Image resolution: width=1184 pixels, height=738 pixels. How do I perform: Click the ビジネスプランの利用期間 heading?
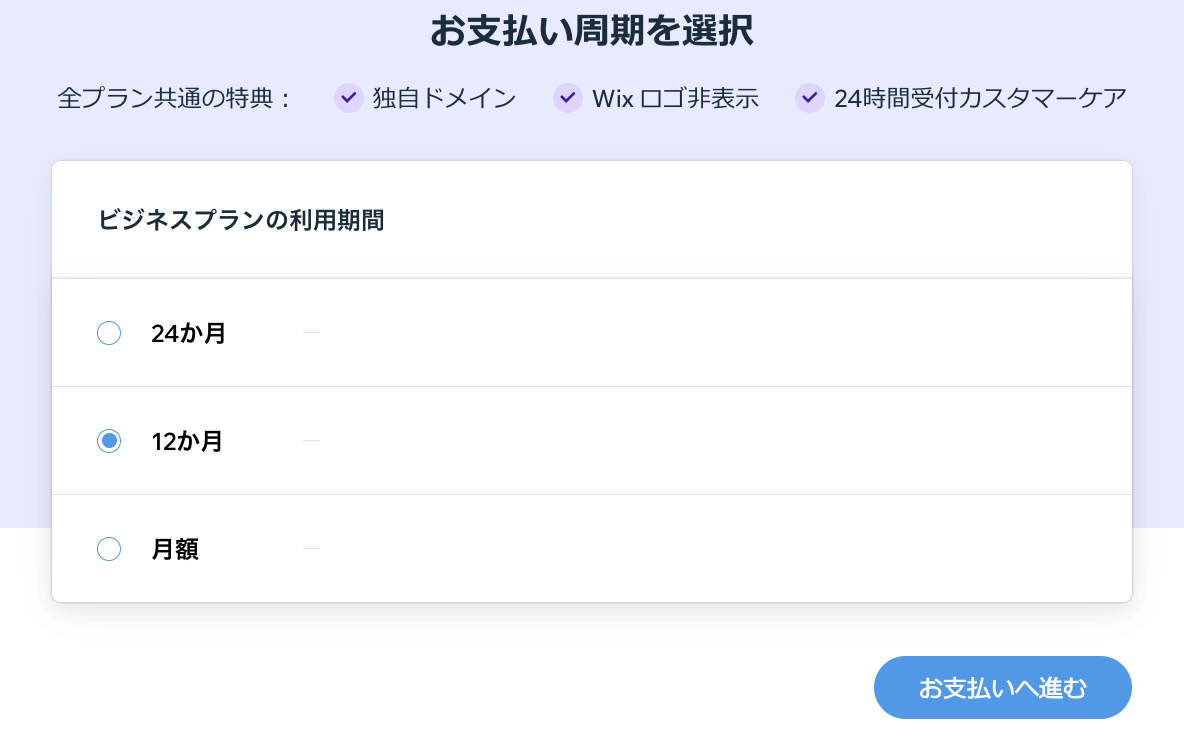241,221
